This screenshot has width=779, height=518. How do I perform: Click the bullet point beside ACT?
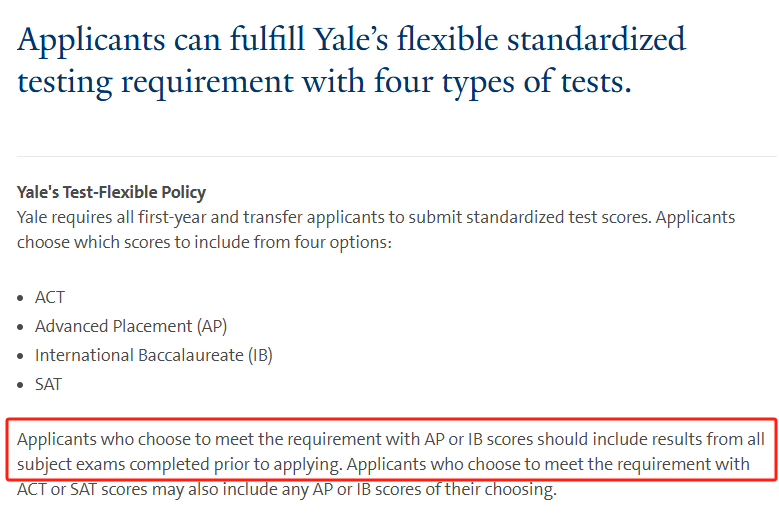tap(22, 298)
